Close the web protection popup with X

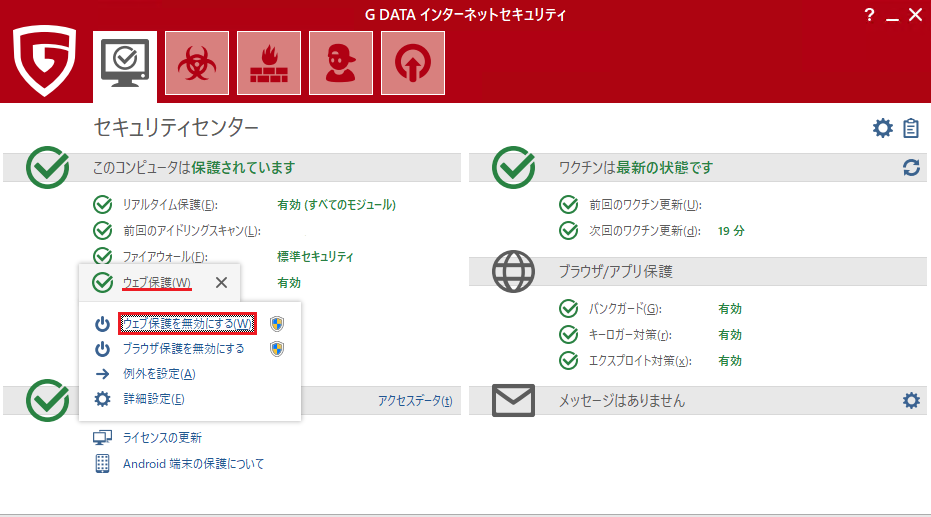pyautogui.click(x=221, y=283)
